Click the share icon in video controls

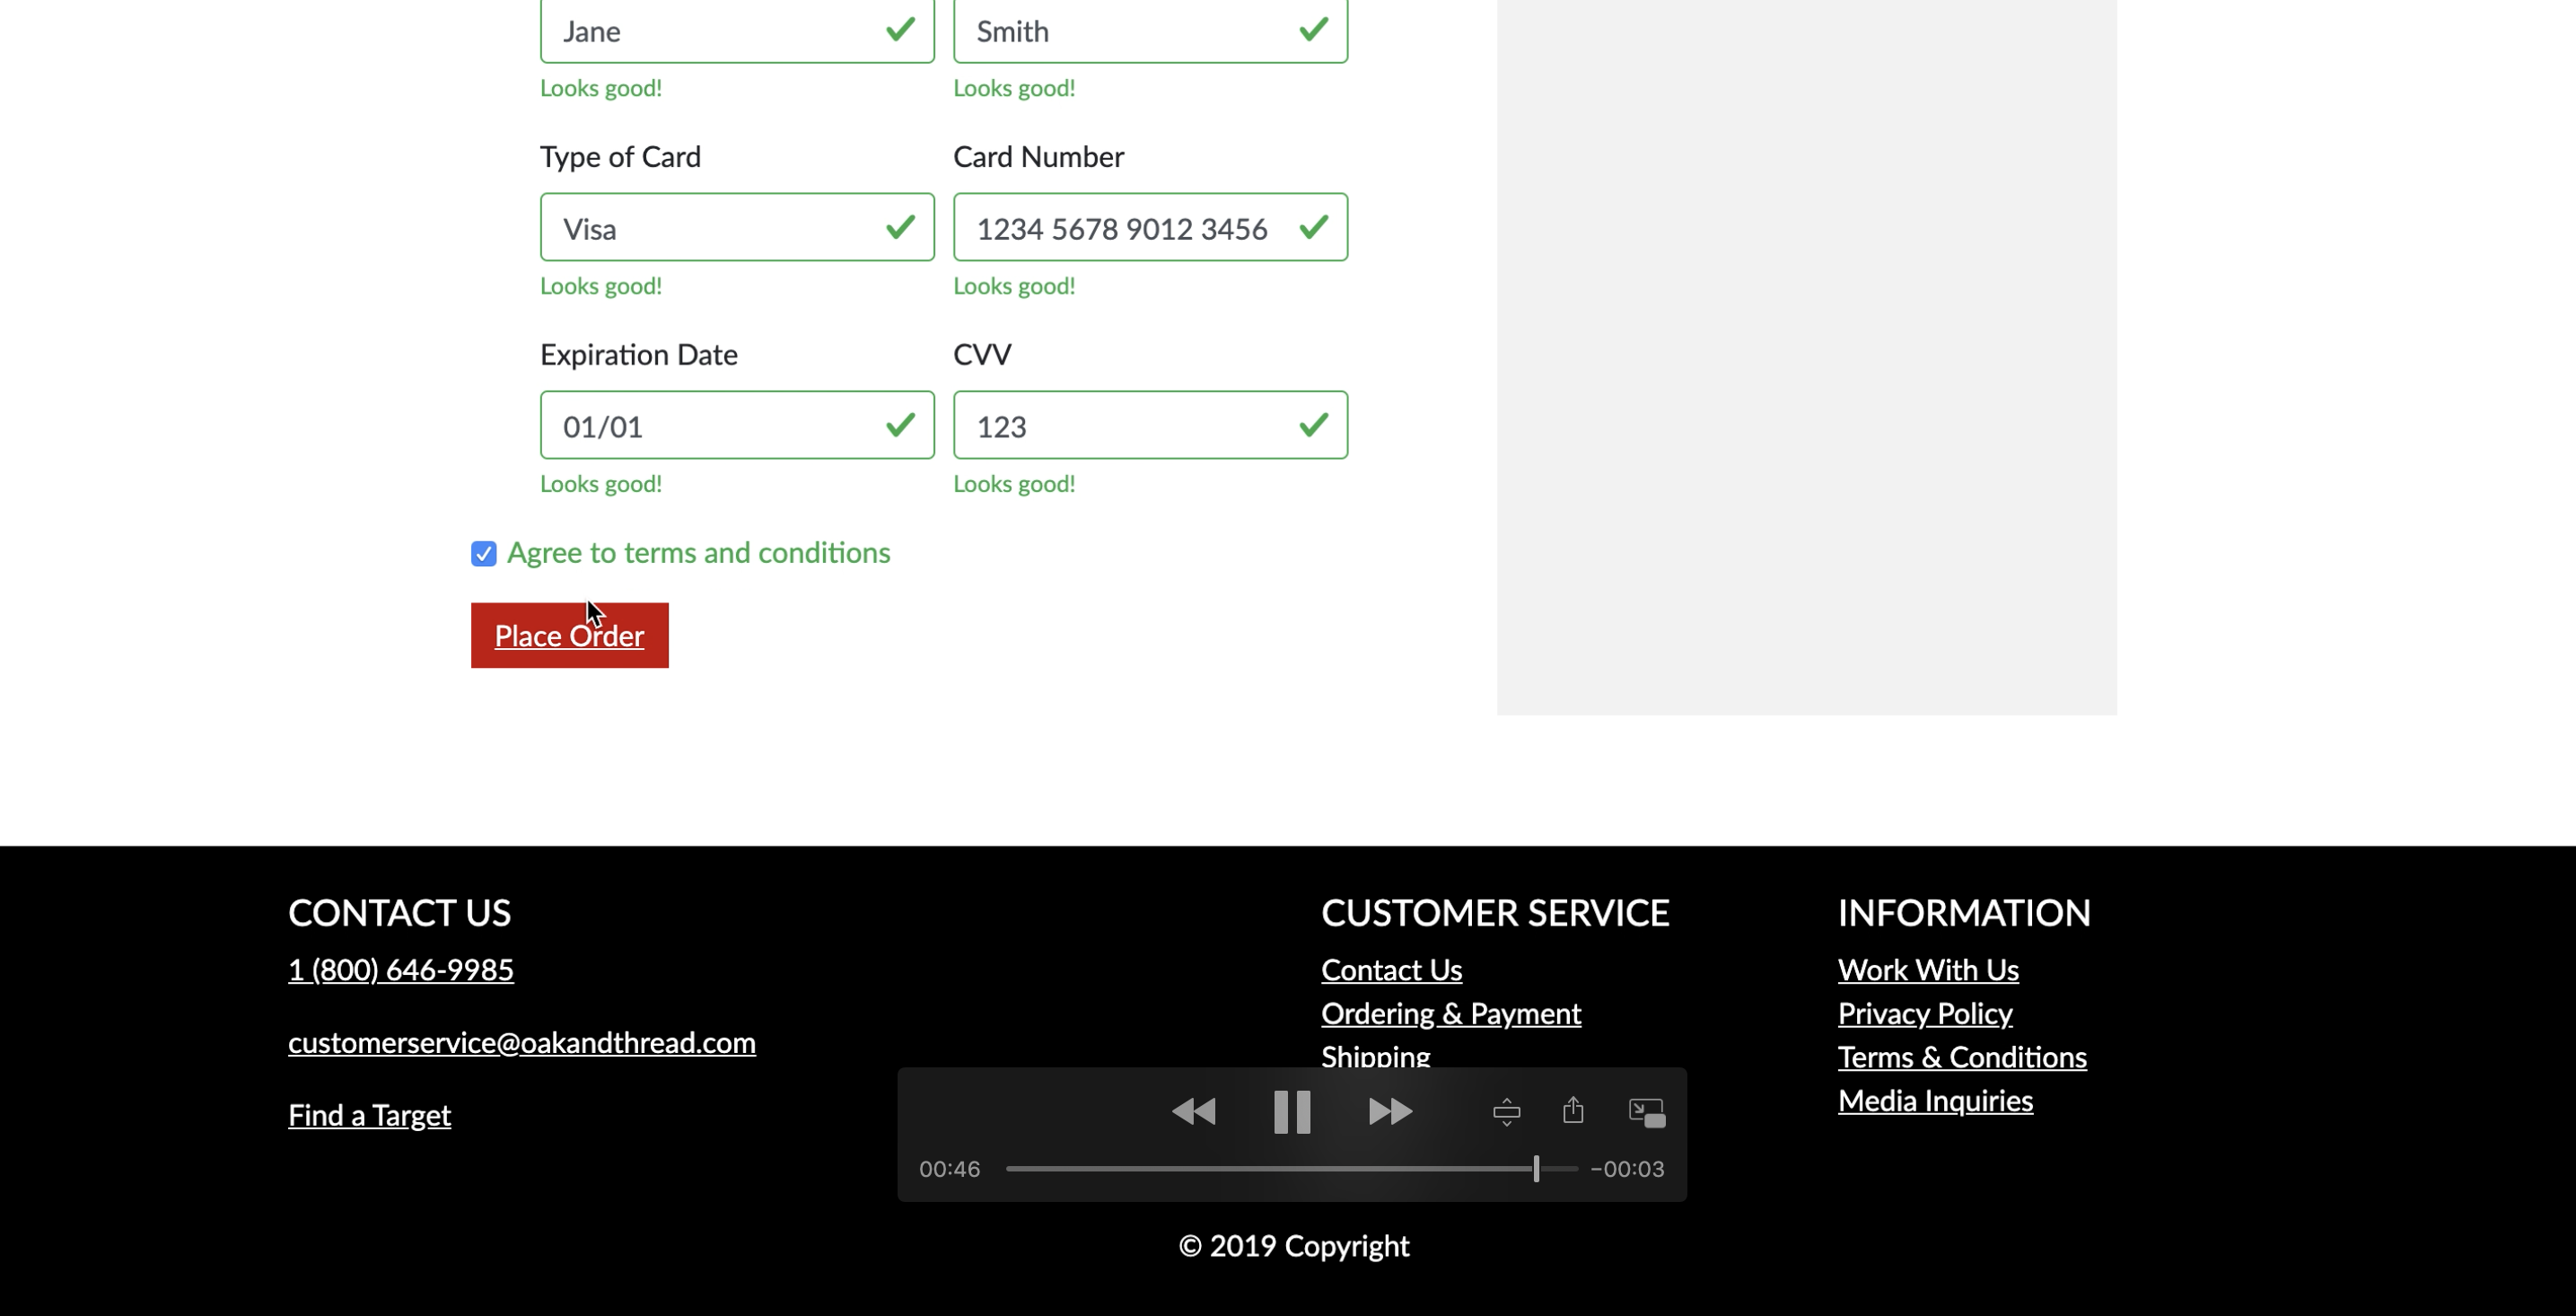(1573, 1110)
